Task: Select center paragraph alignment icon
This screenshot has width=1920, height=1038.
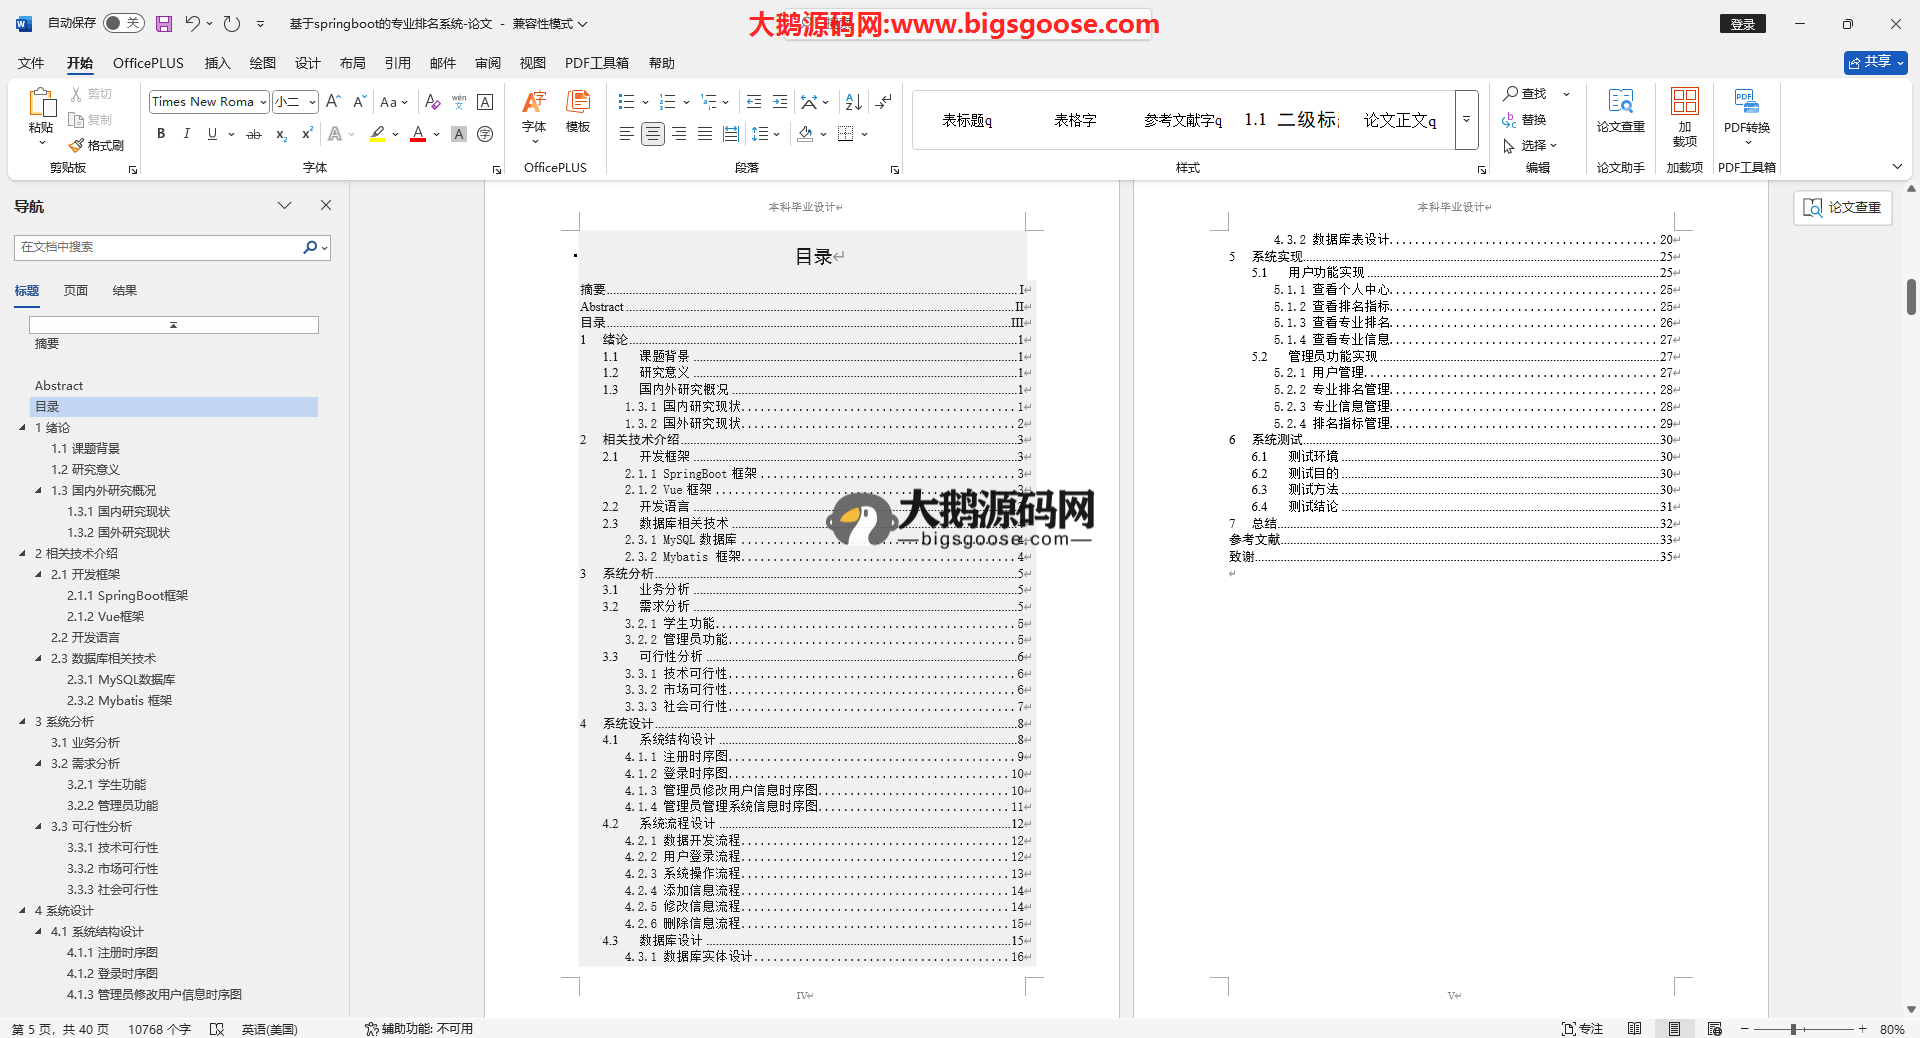Action: [x=652, y=134]
